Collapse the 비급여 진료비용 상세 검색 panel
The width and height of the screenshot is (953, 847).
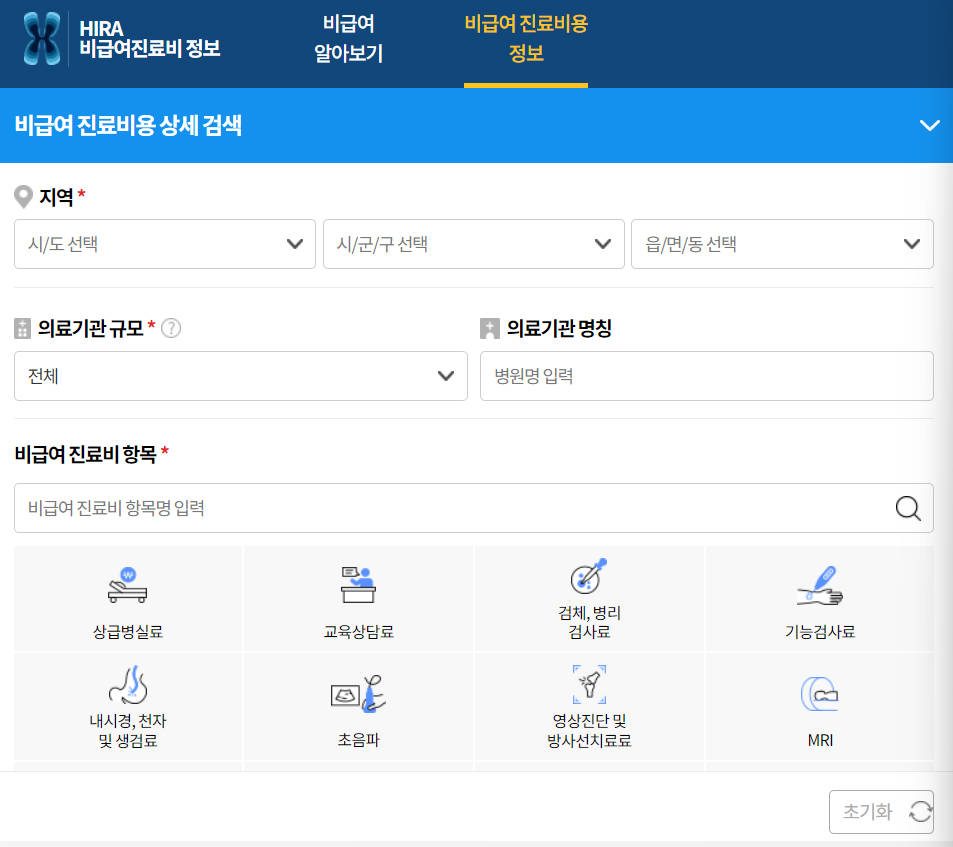pos(929,125)
